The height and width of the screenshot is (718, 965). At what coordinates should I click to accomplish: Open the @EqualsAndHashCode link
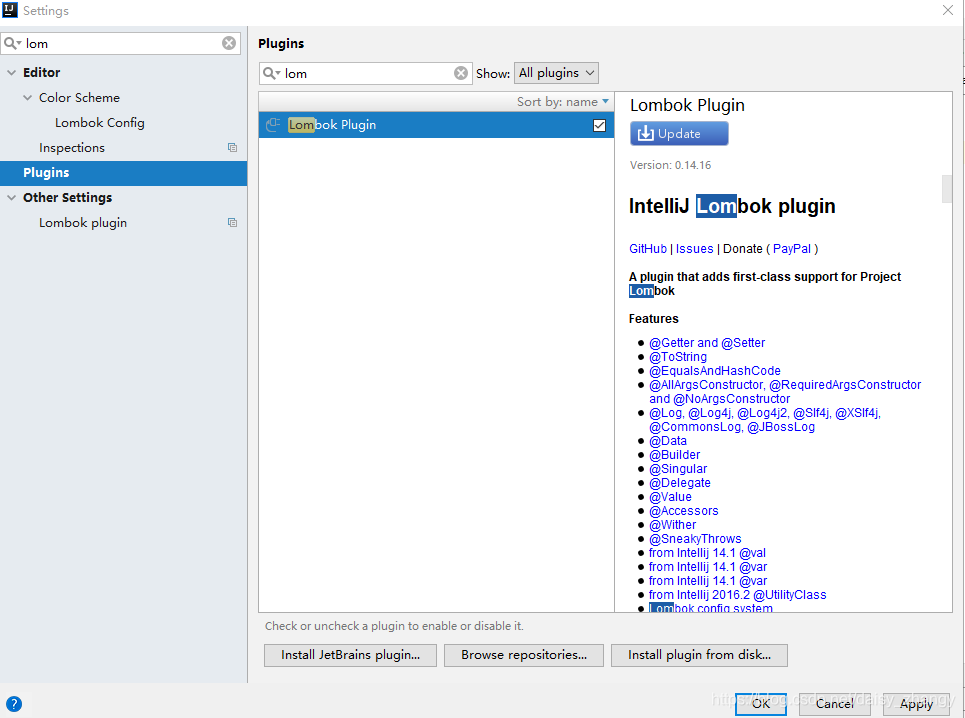point(715,371)
